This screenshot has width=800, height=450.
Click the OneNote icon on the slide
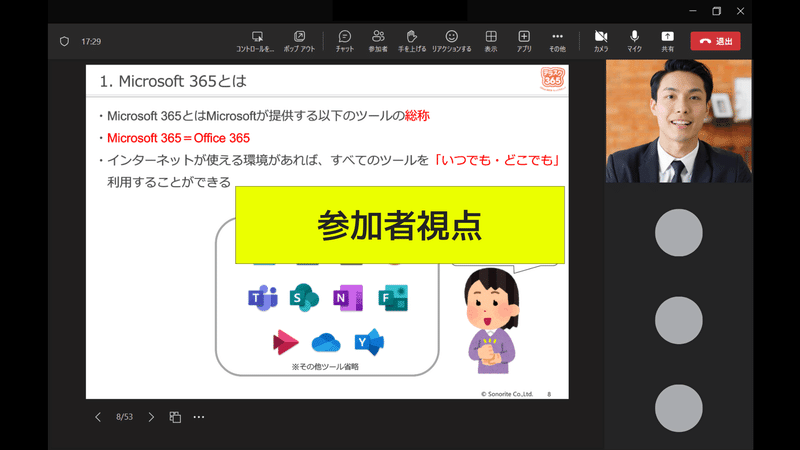[x=348, y=297]
